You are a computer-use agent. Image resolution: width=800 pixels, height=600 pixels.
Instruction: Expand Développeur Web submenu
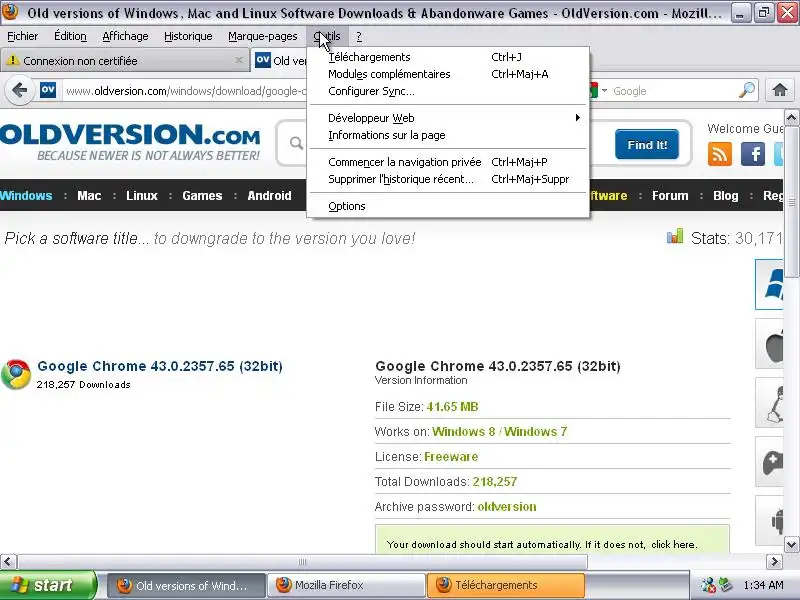click(x=449, y=118)
